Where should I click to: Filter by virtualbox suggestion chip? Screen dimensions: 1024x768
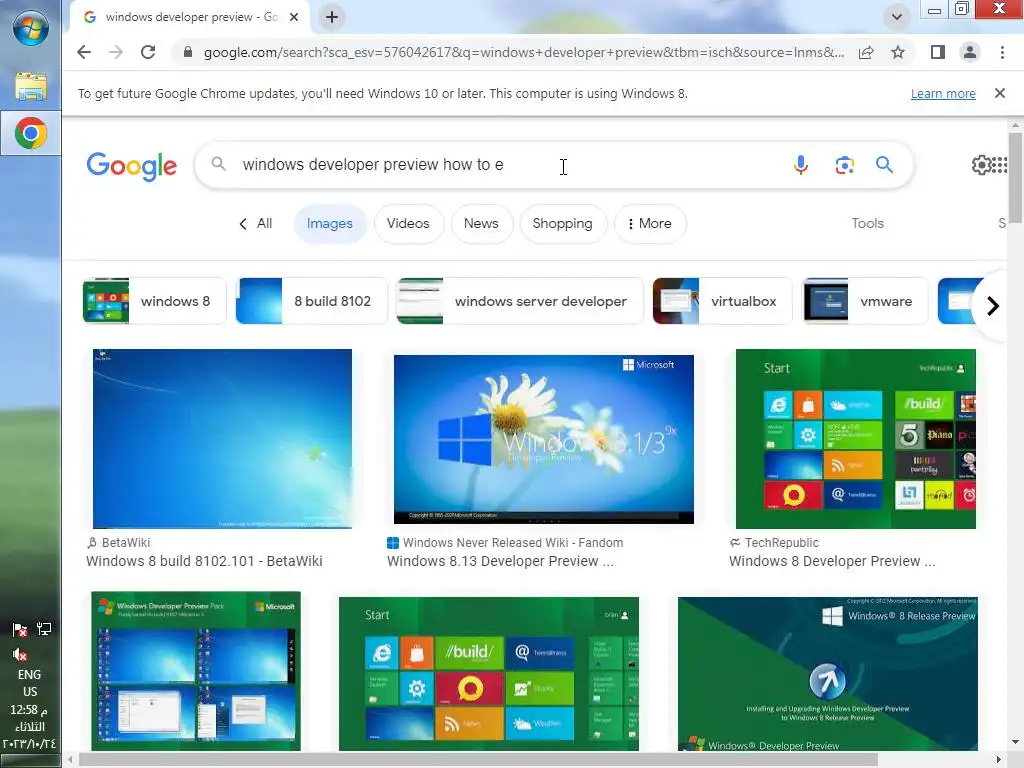(x=722, y=301)
